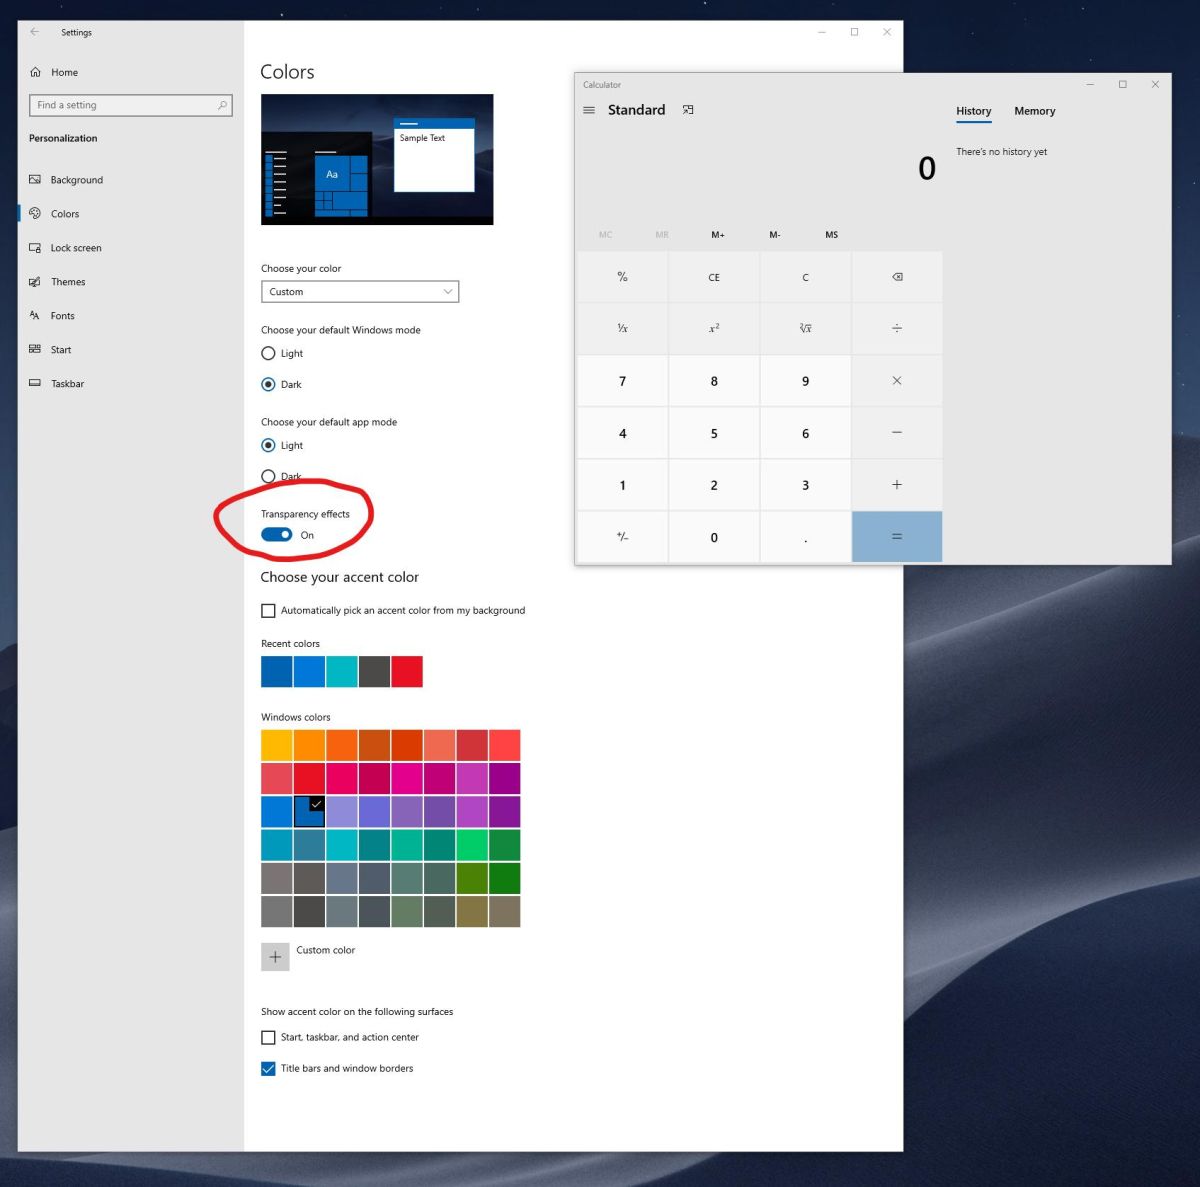Open the Background personalization page
Viewport: 1200px width, 1187px height.
tap(77, 180)
